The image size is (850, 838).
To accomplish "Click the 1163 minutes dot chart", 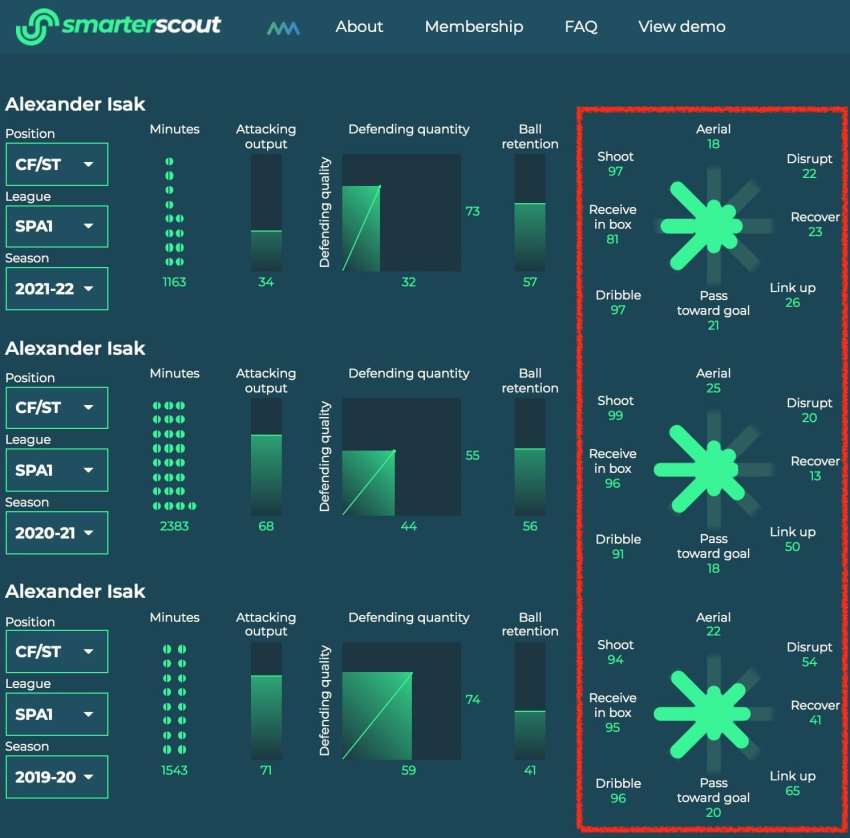I will (x=174, y=211).
